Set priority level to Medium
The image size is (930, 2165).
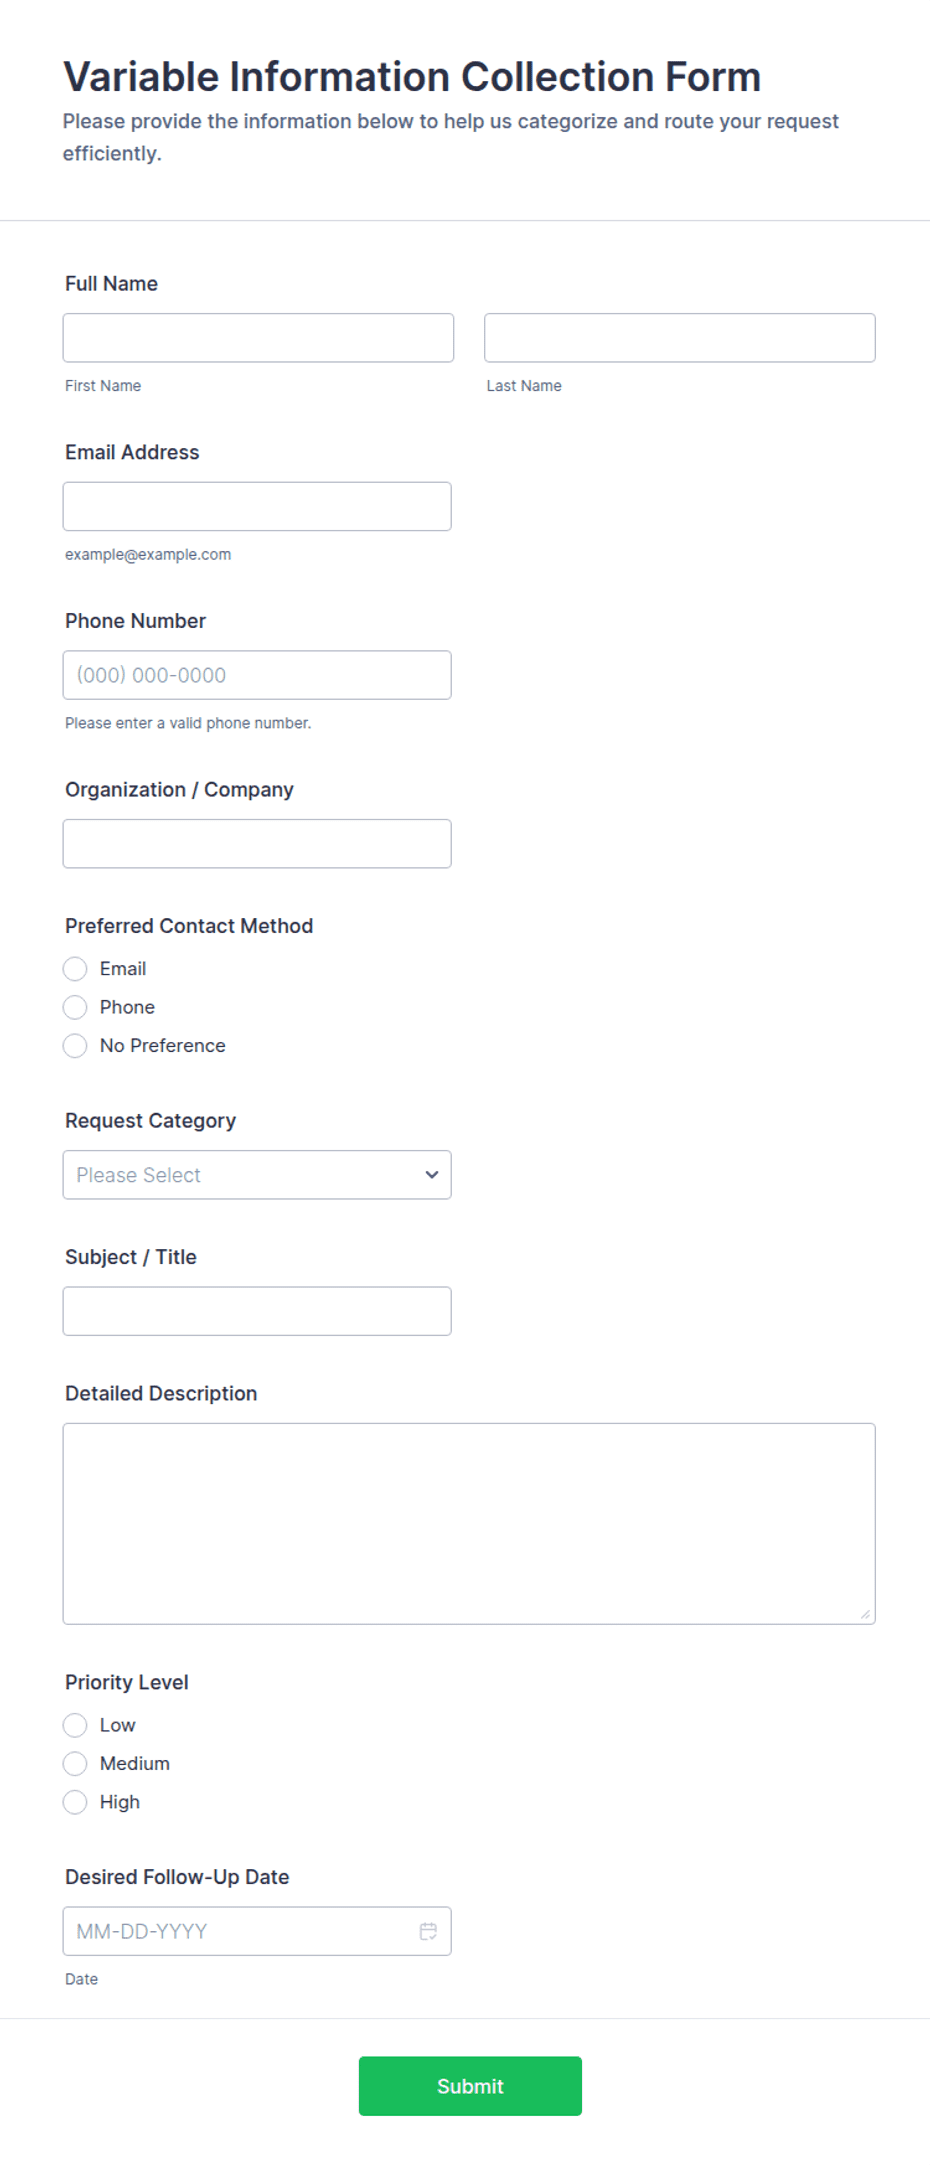[75, 1764]
